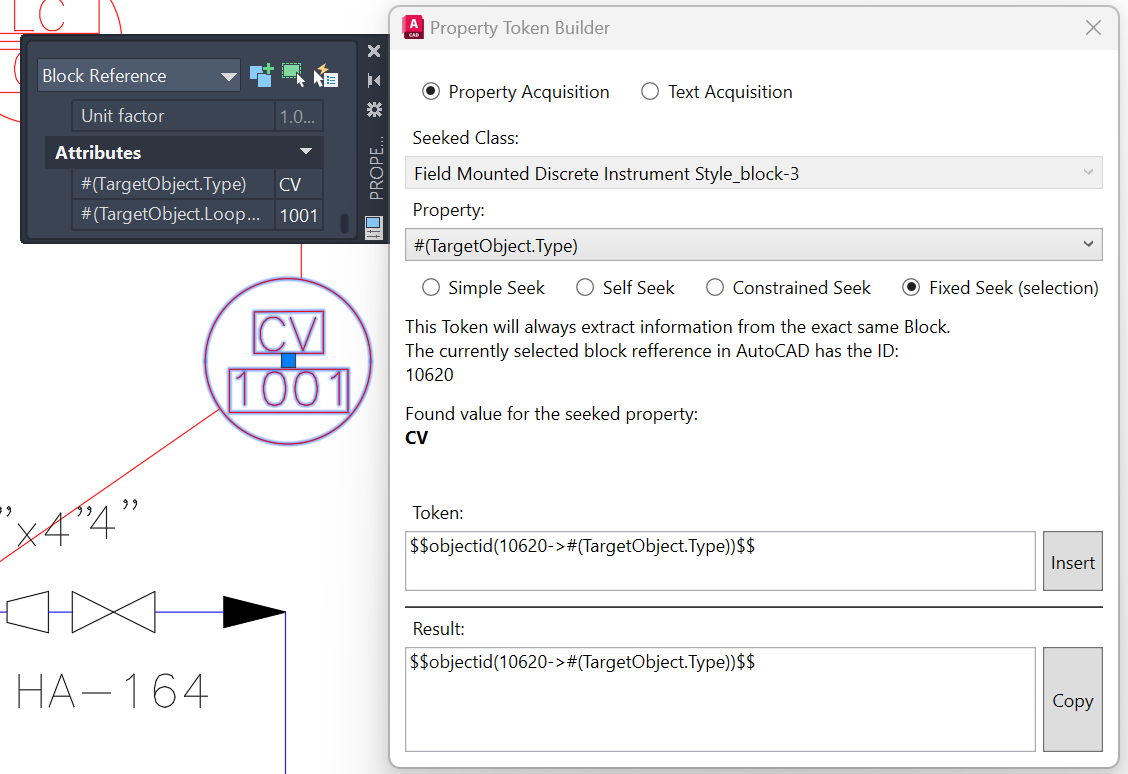Image resolution: width=1128 pixels, height=774 pixels.
Task: Close the properties palette with X
Action: (x=373, y=51)
